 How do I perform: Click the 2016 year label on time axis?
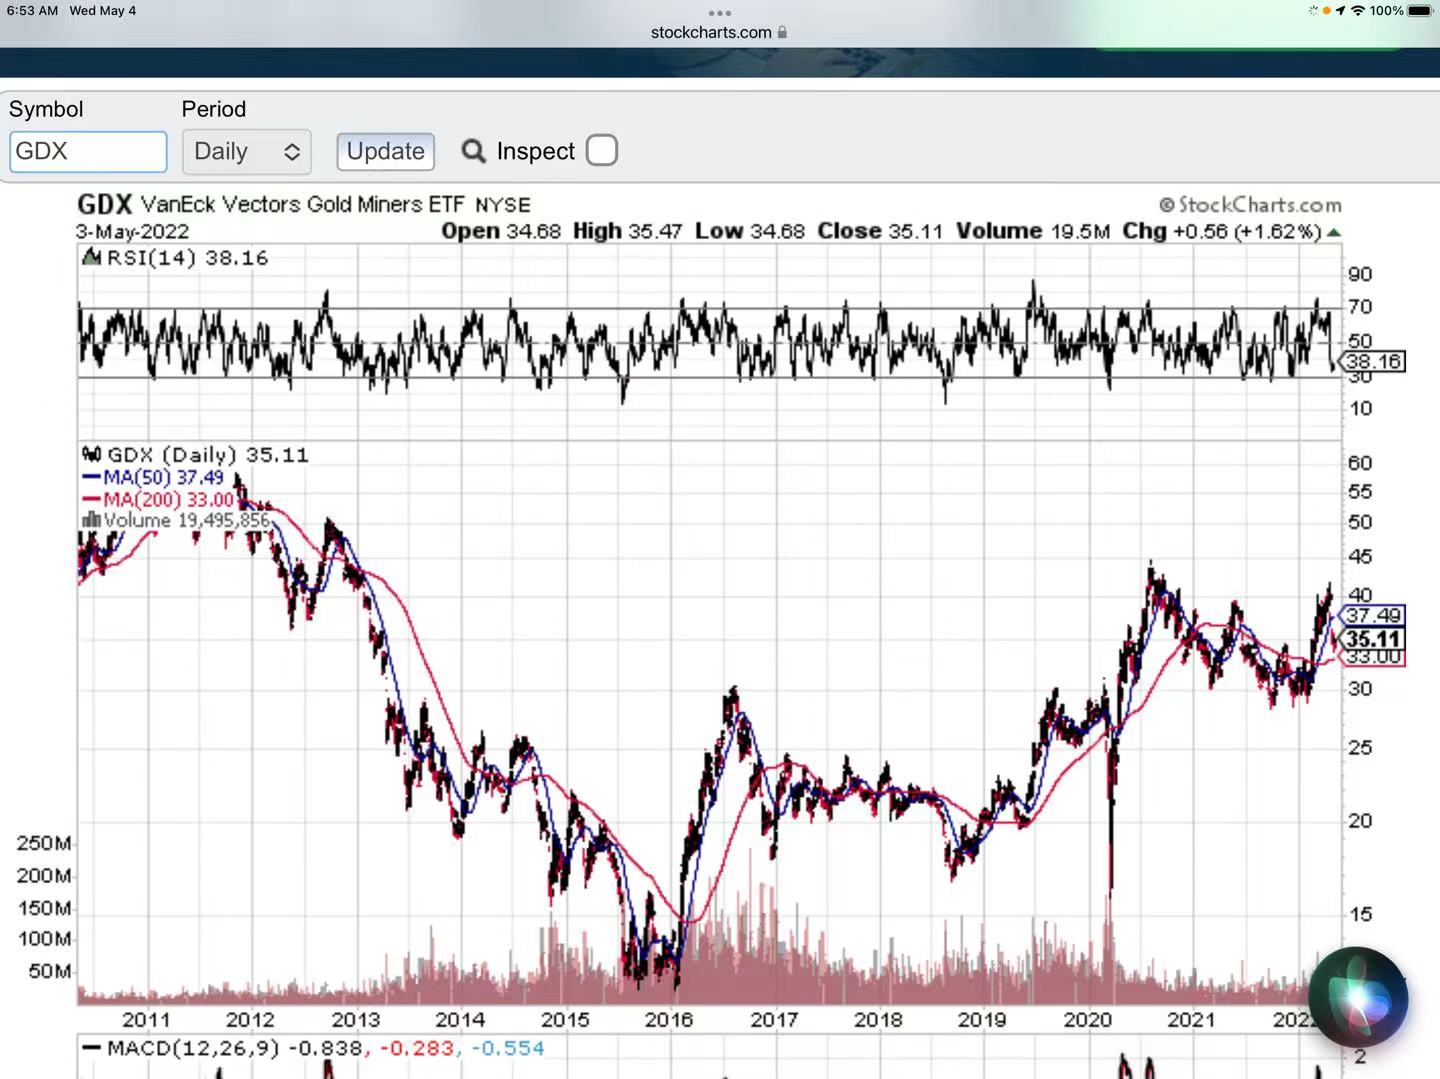(x=669, y=1020)
